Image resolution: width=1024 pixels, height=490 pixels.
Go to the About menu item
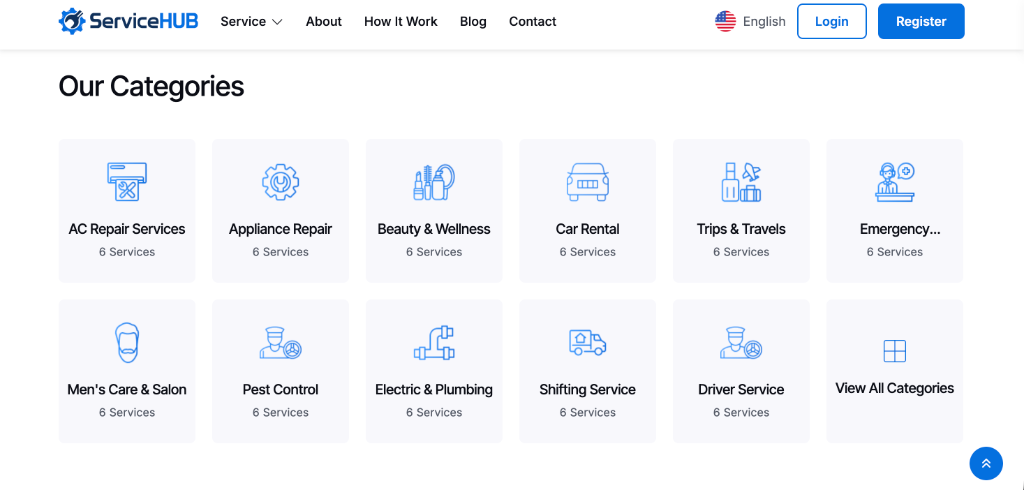[x=324, y=22]
